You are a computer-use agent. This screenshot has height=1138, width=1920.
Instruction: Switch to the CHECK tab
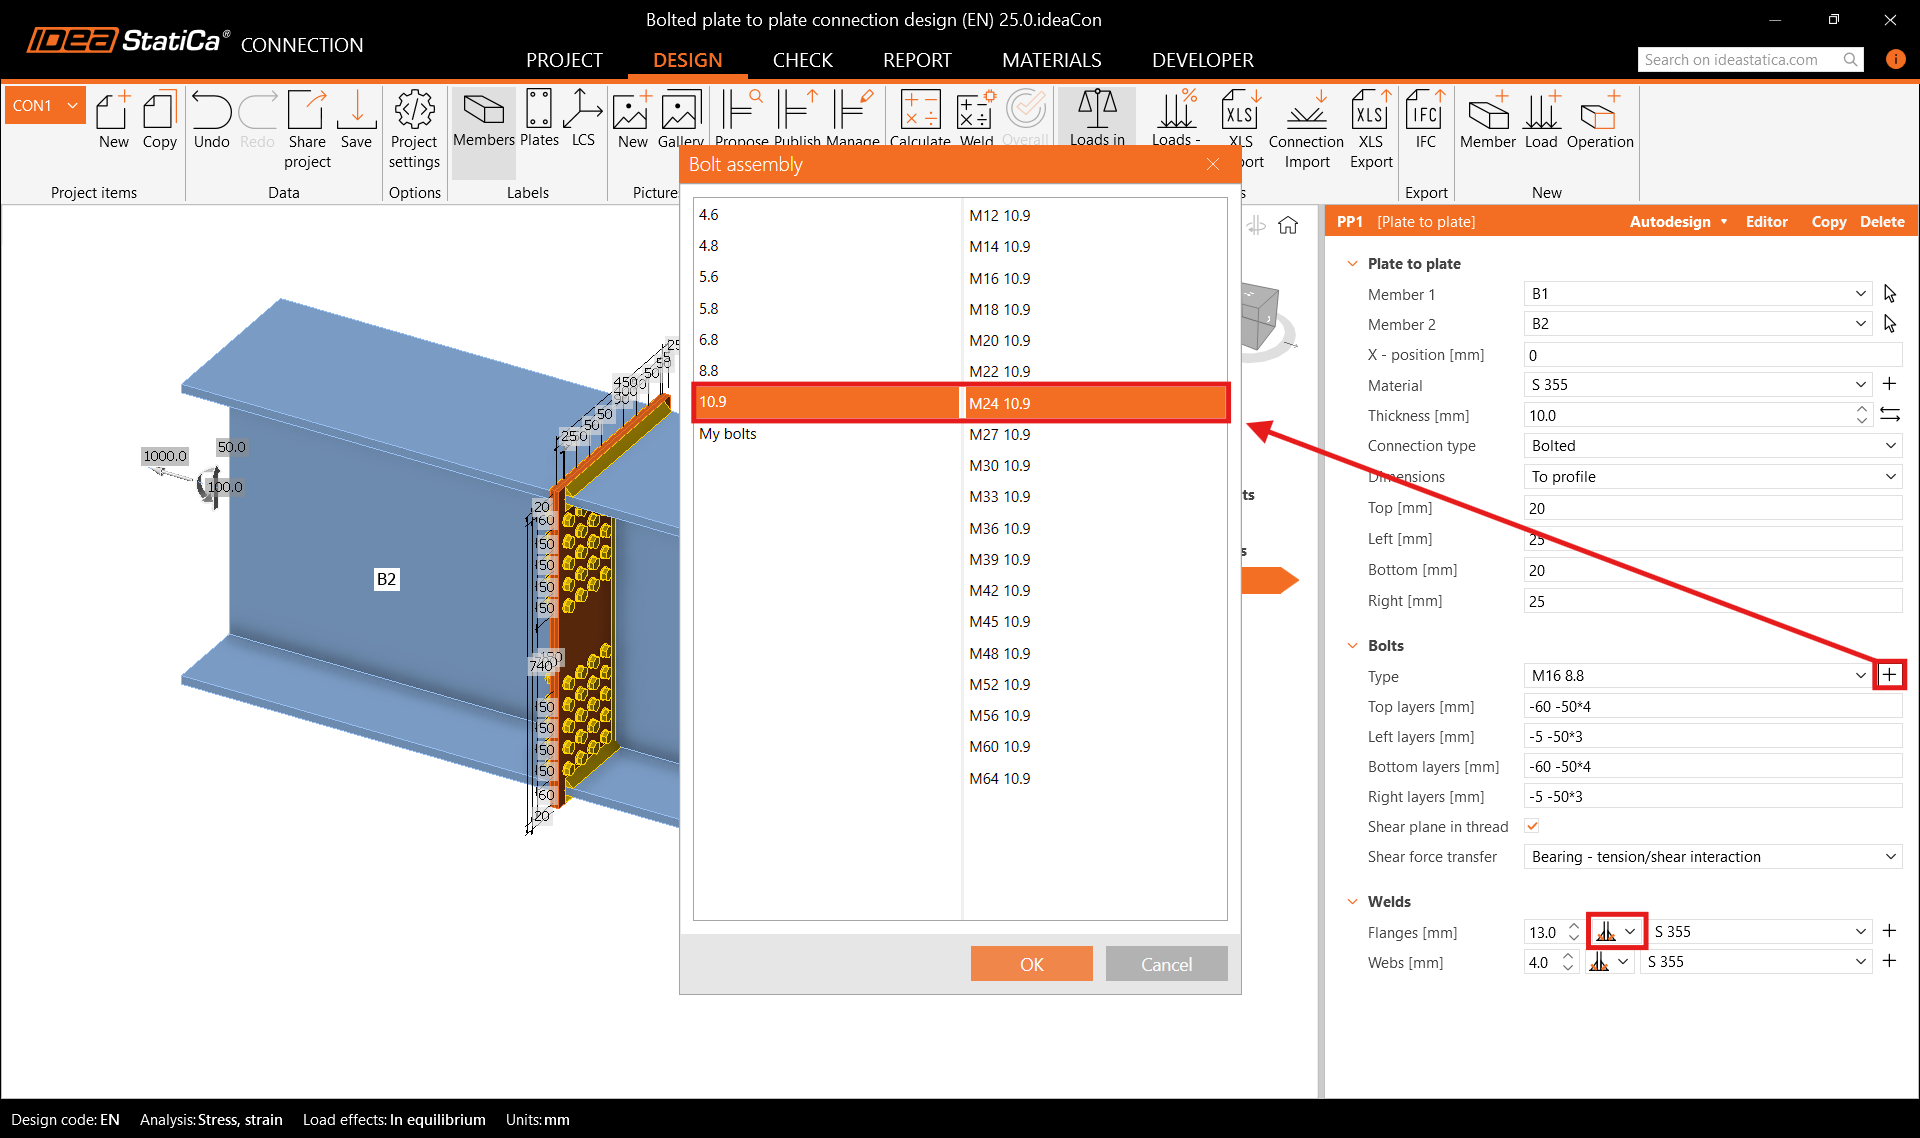tap(802, 60)
